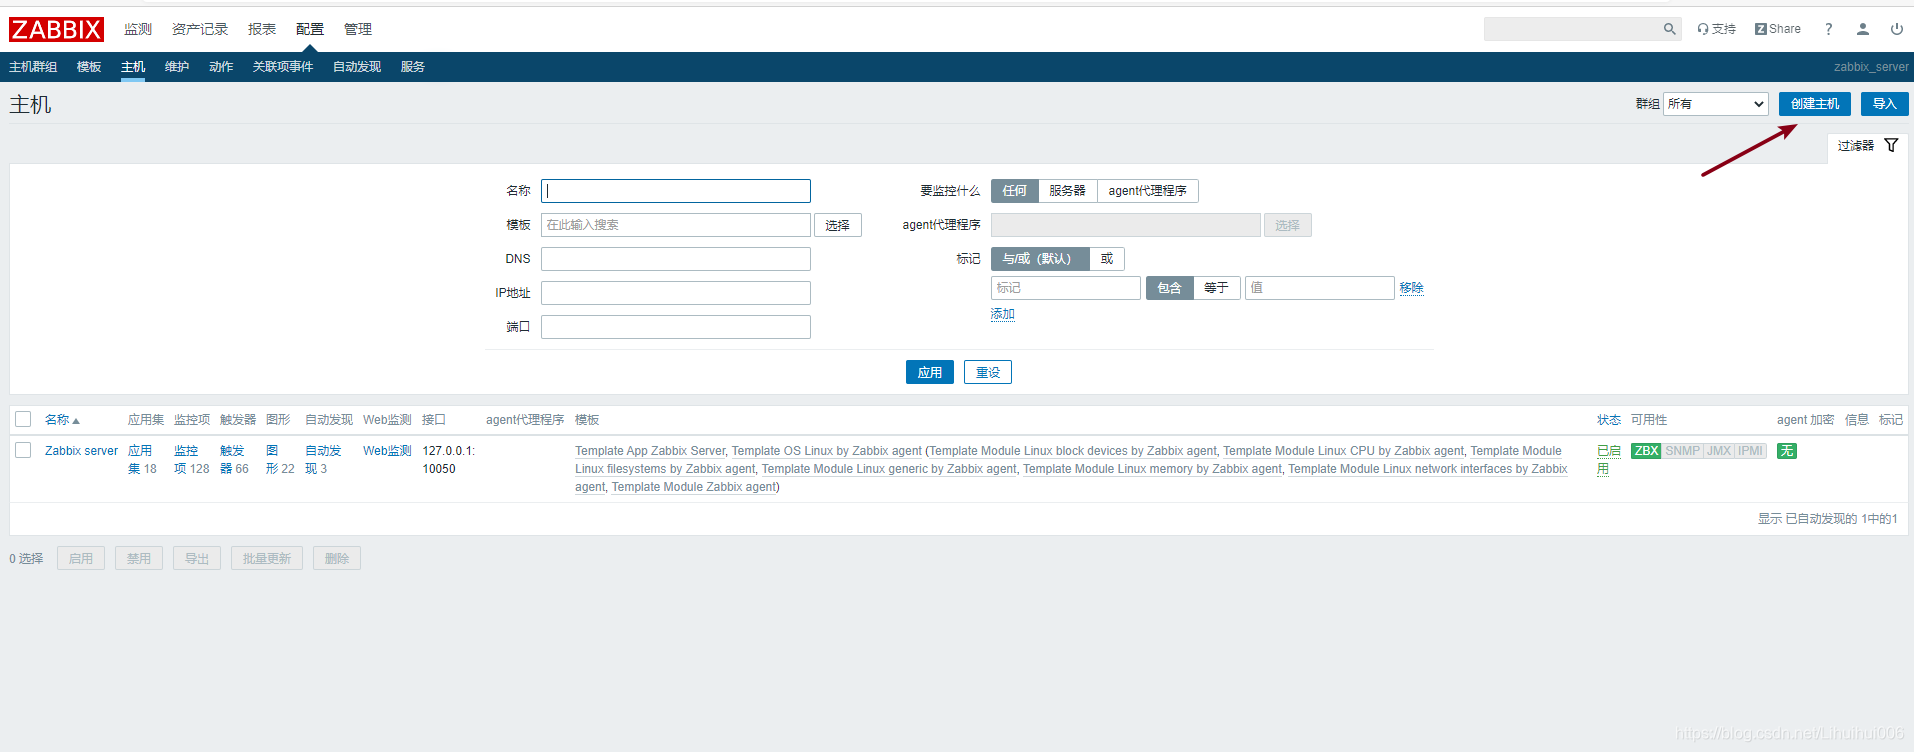The width and height of the screenshot is (1914, 752).
Task: Open the 配置 menu
Action: pos(310,29)
